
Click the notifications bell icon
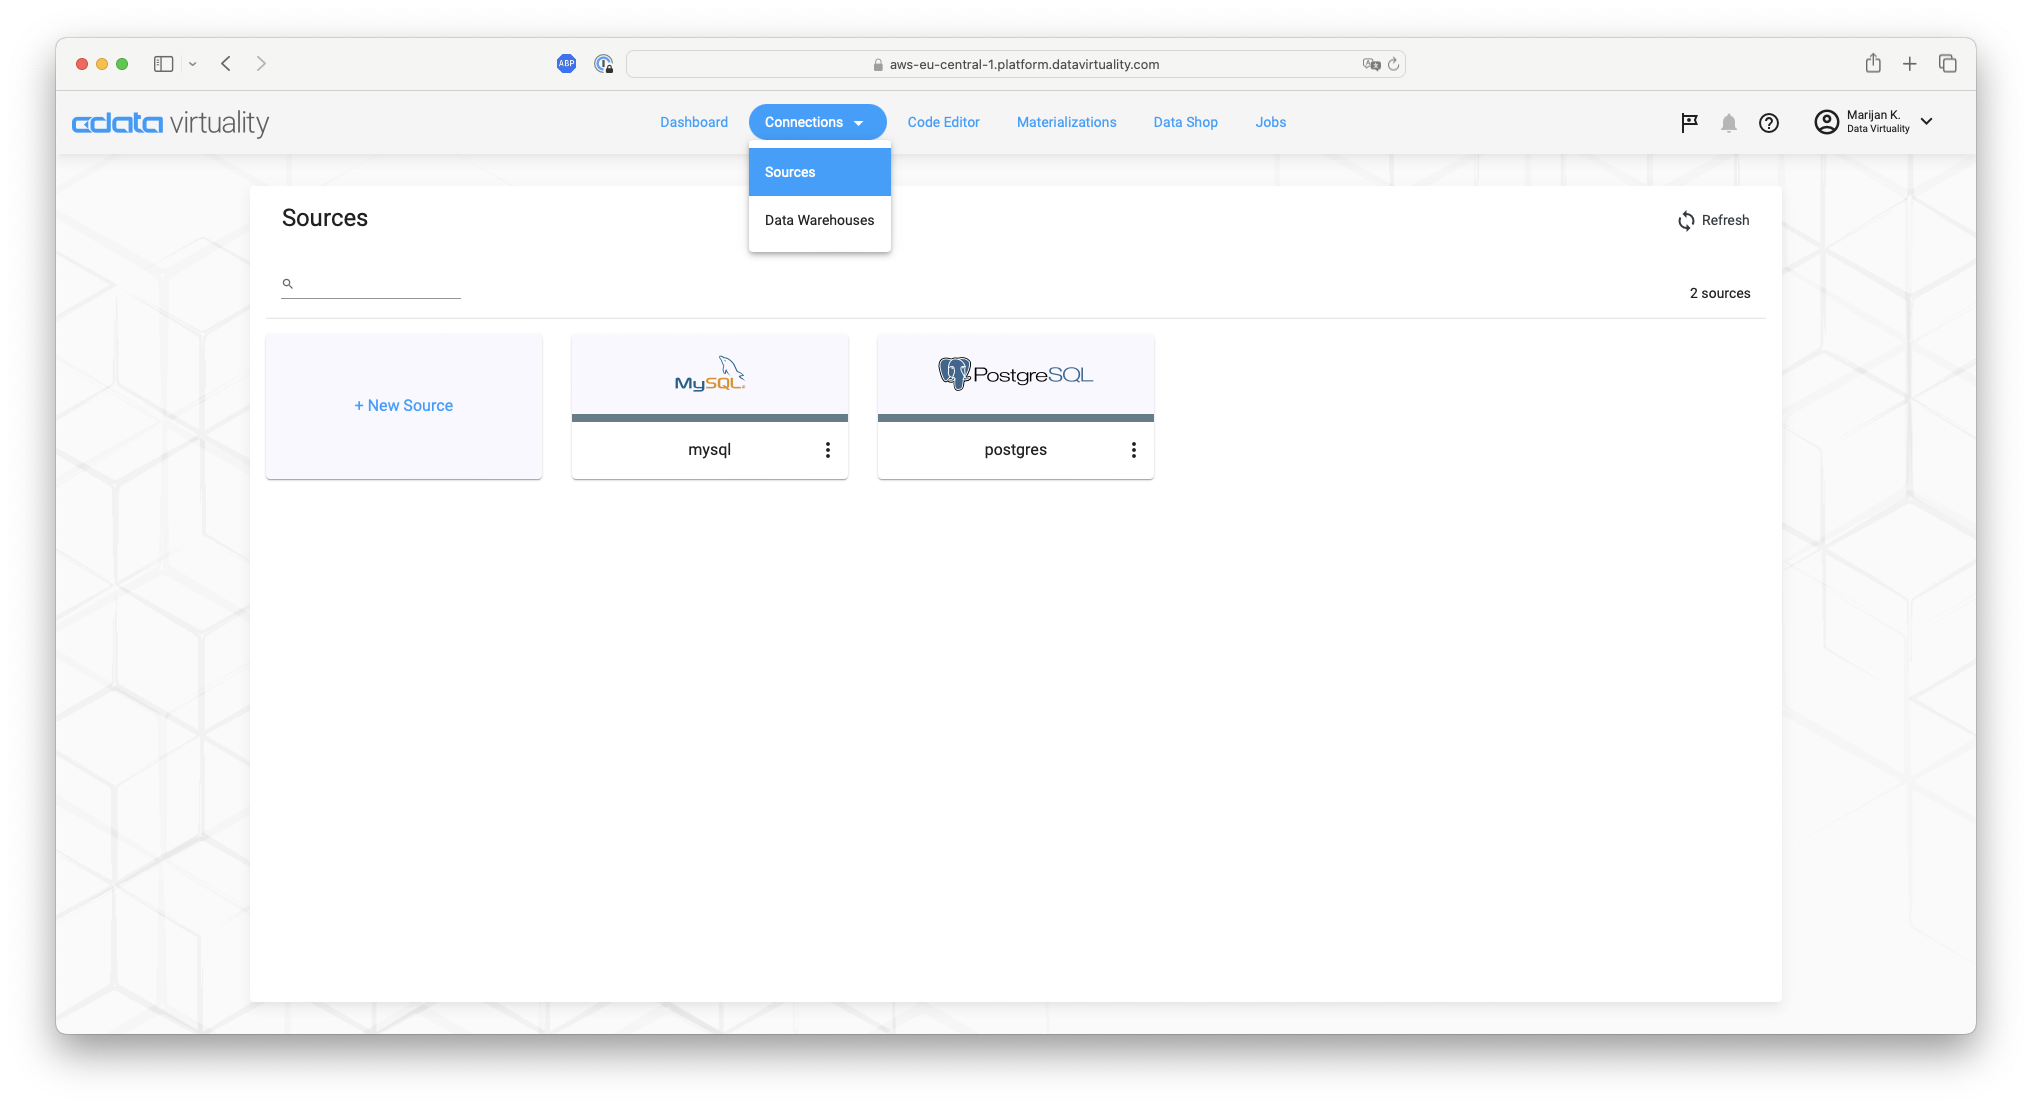tap(1729, 123)
